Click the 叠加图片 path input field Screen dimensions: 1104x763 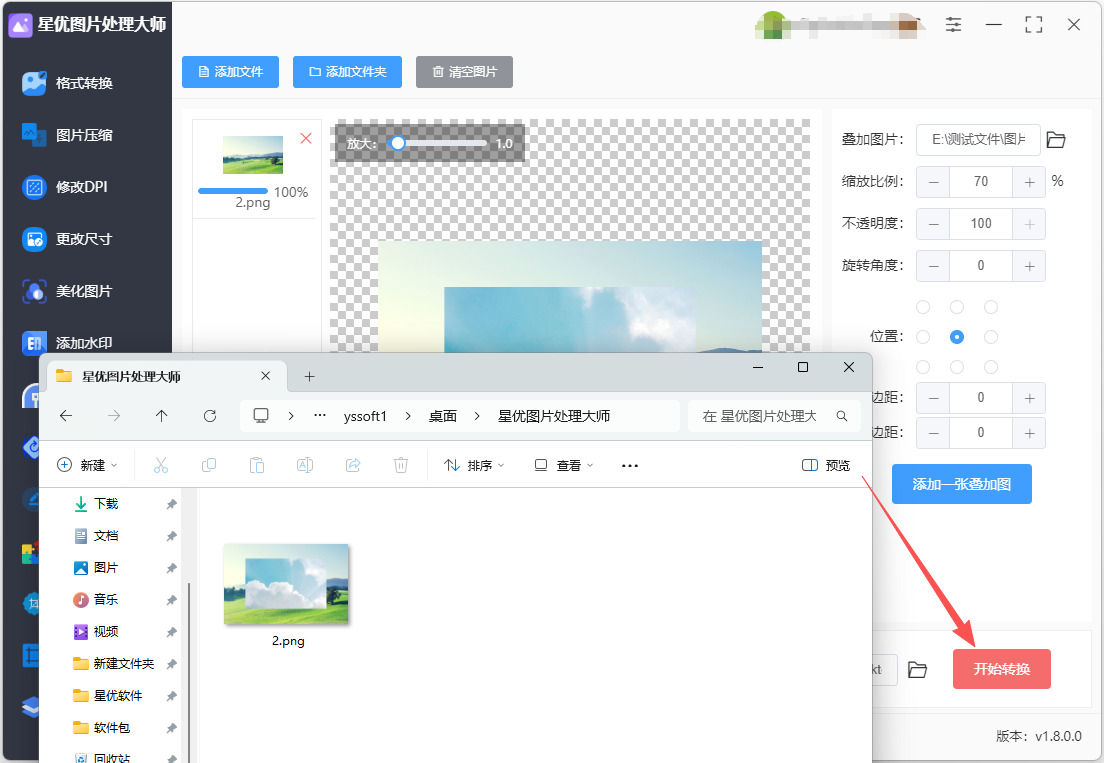(978, 139)
